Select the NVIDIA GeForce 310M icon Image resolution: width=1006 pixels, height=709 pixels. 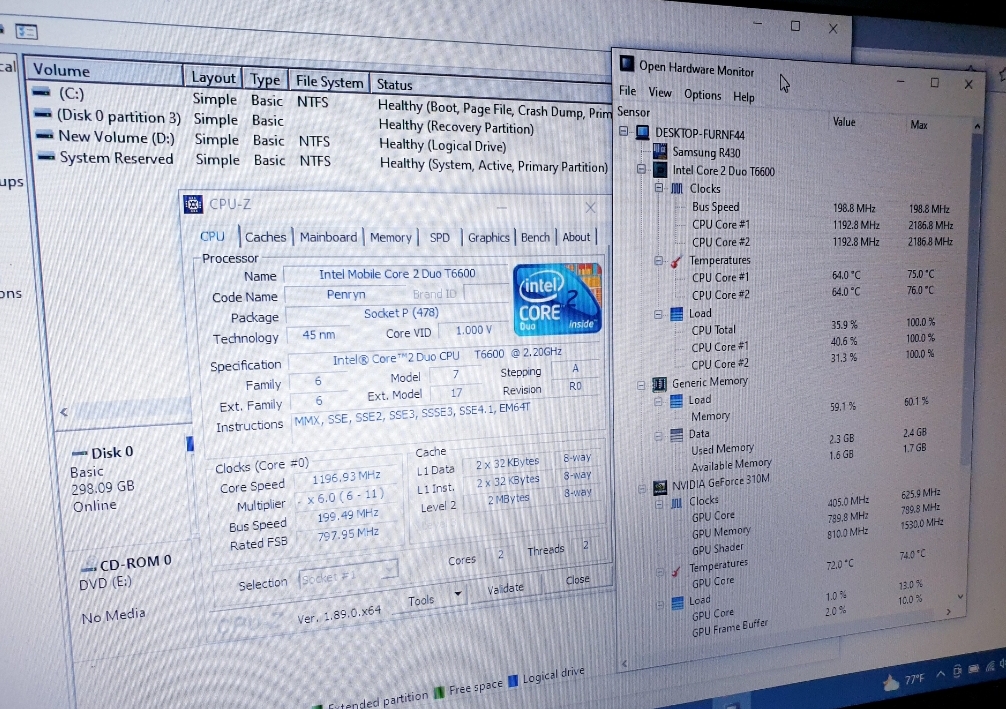(660, 488)
